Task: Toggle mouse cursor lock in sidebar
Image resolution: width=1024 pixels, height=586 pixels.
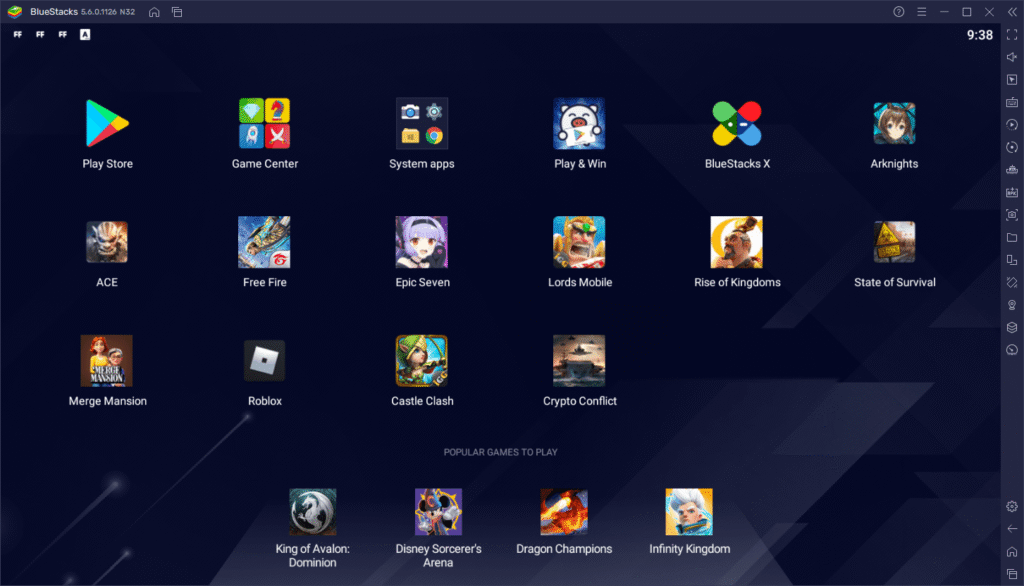Action: tap(1012, 80)
